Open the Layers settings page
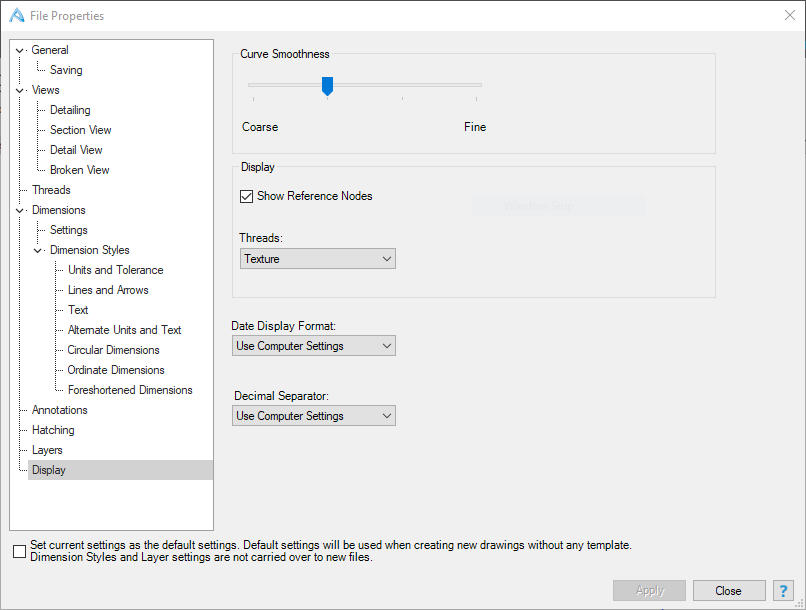This screenshot has height=610, width=806. tap(47, 450)
